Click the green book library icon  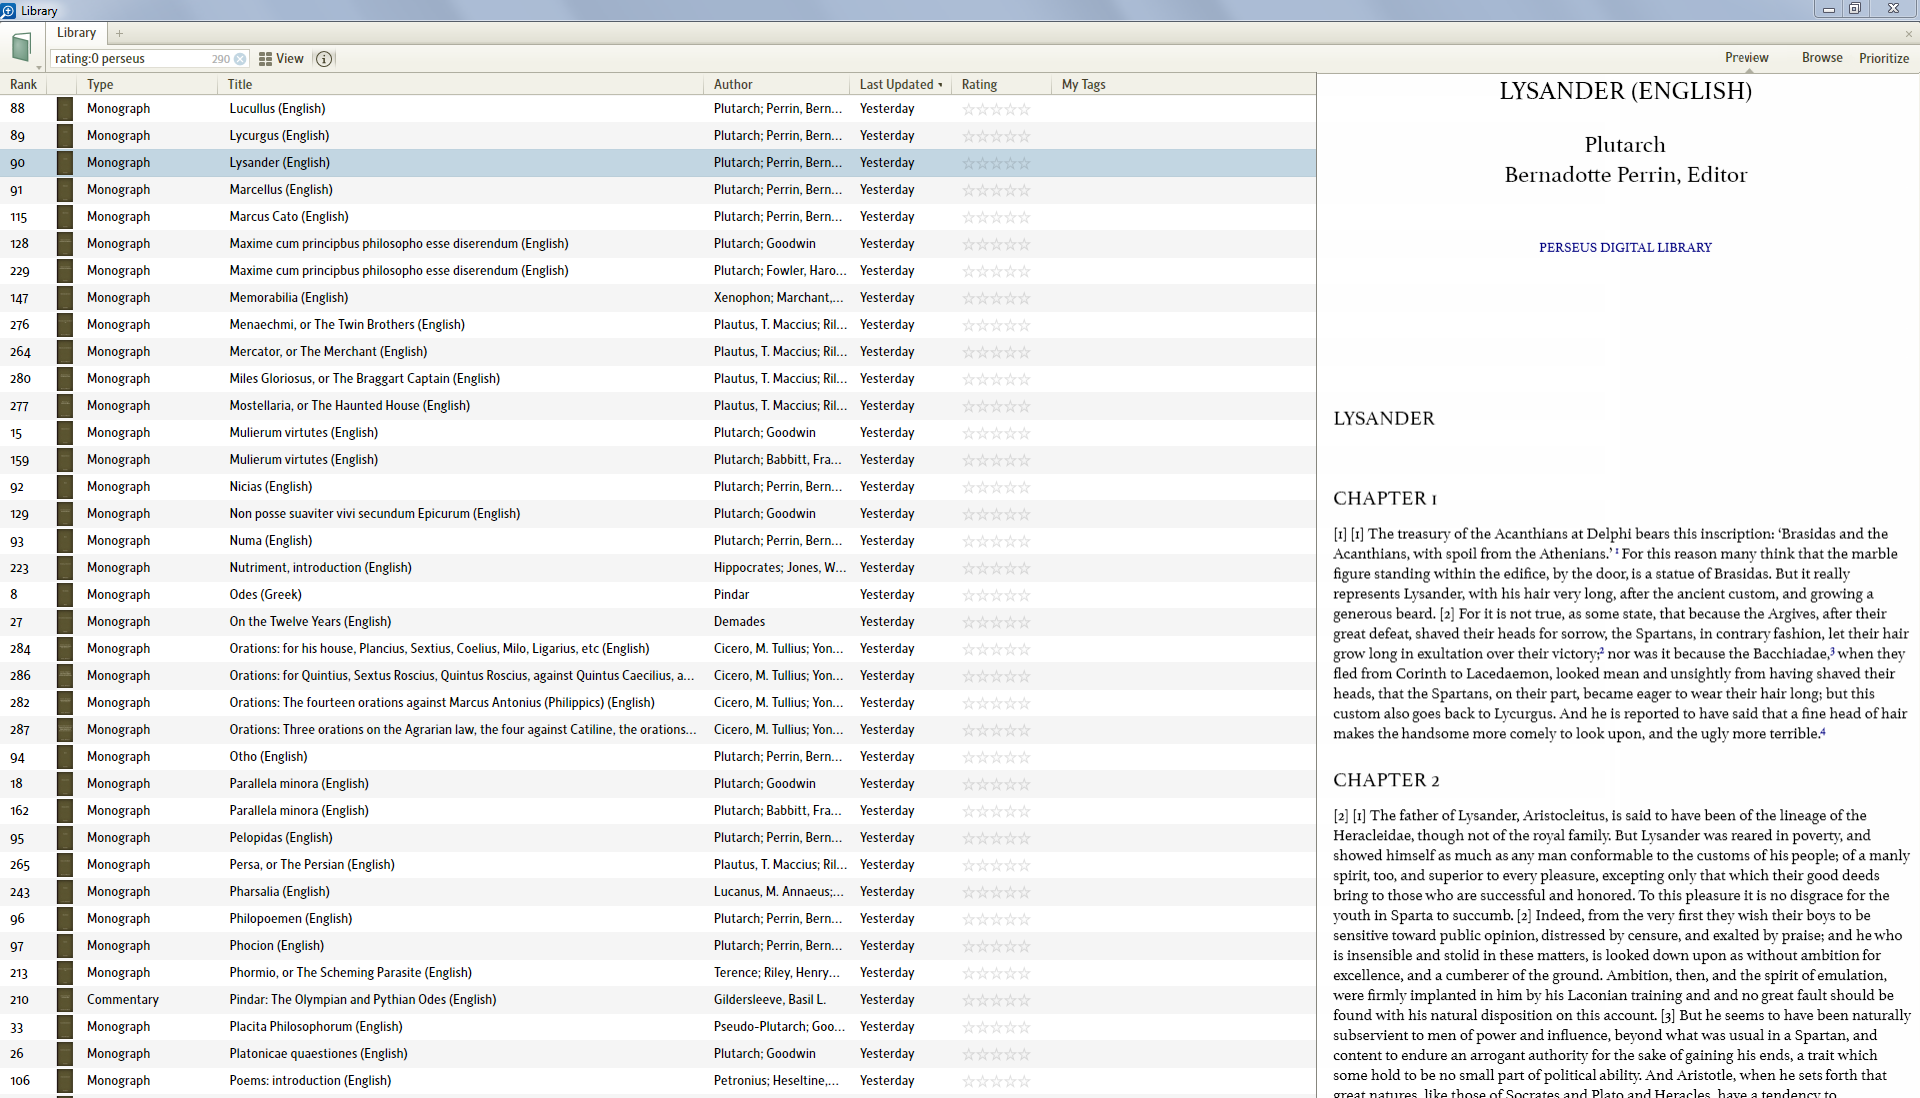coord(21,47)
